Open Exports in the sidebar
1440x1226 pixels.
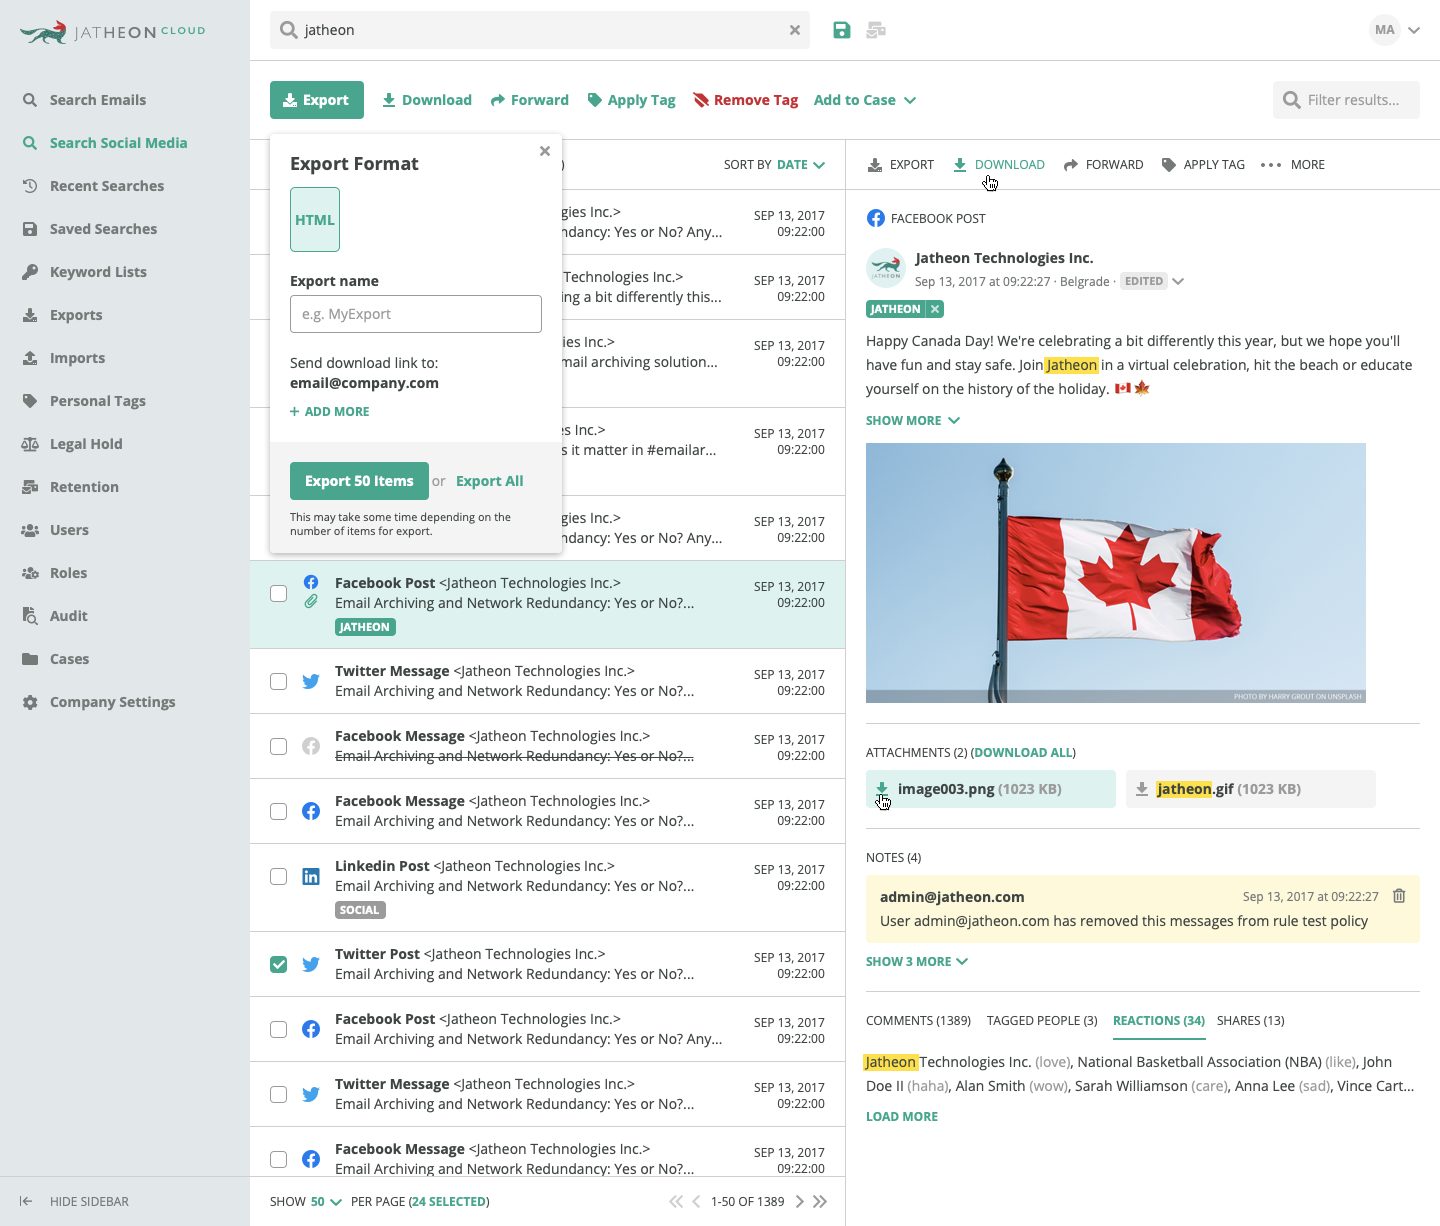76,315
